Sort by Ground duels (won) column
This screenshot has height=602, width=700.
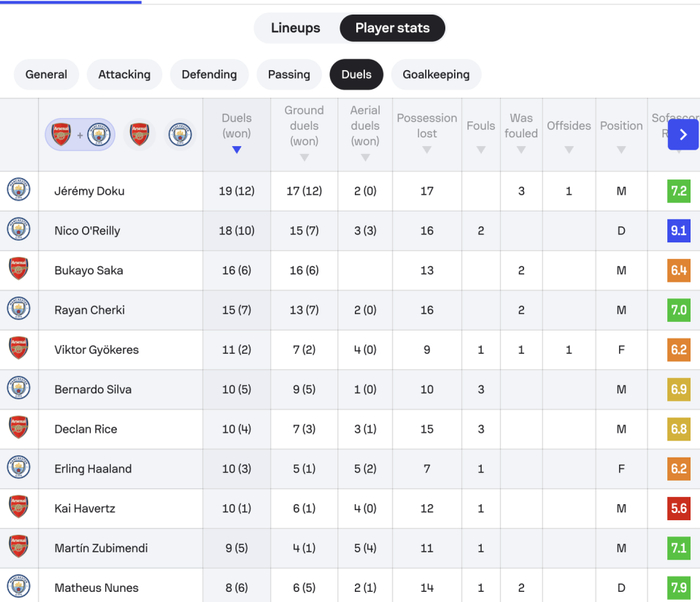tap(304, 133)
